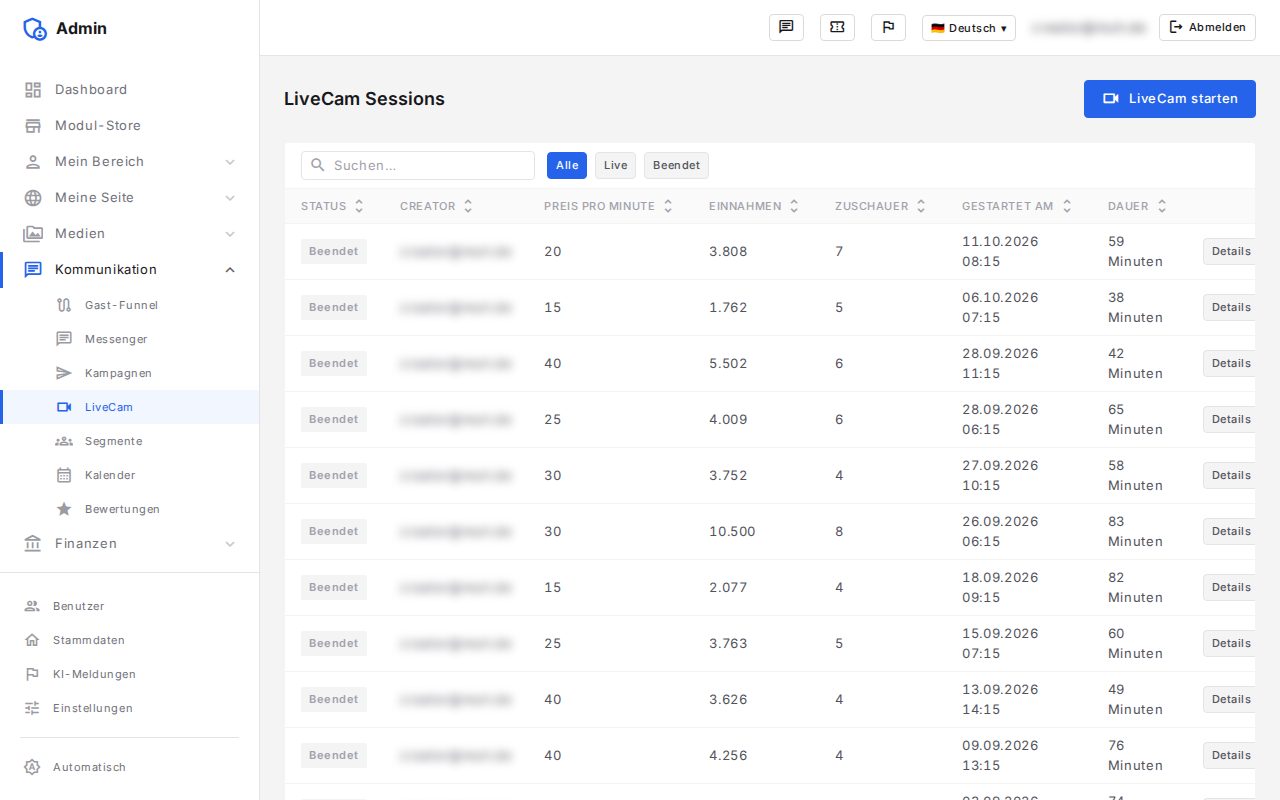Open the Gast-Funnel submenu item

click(x=129, y=305)
